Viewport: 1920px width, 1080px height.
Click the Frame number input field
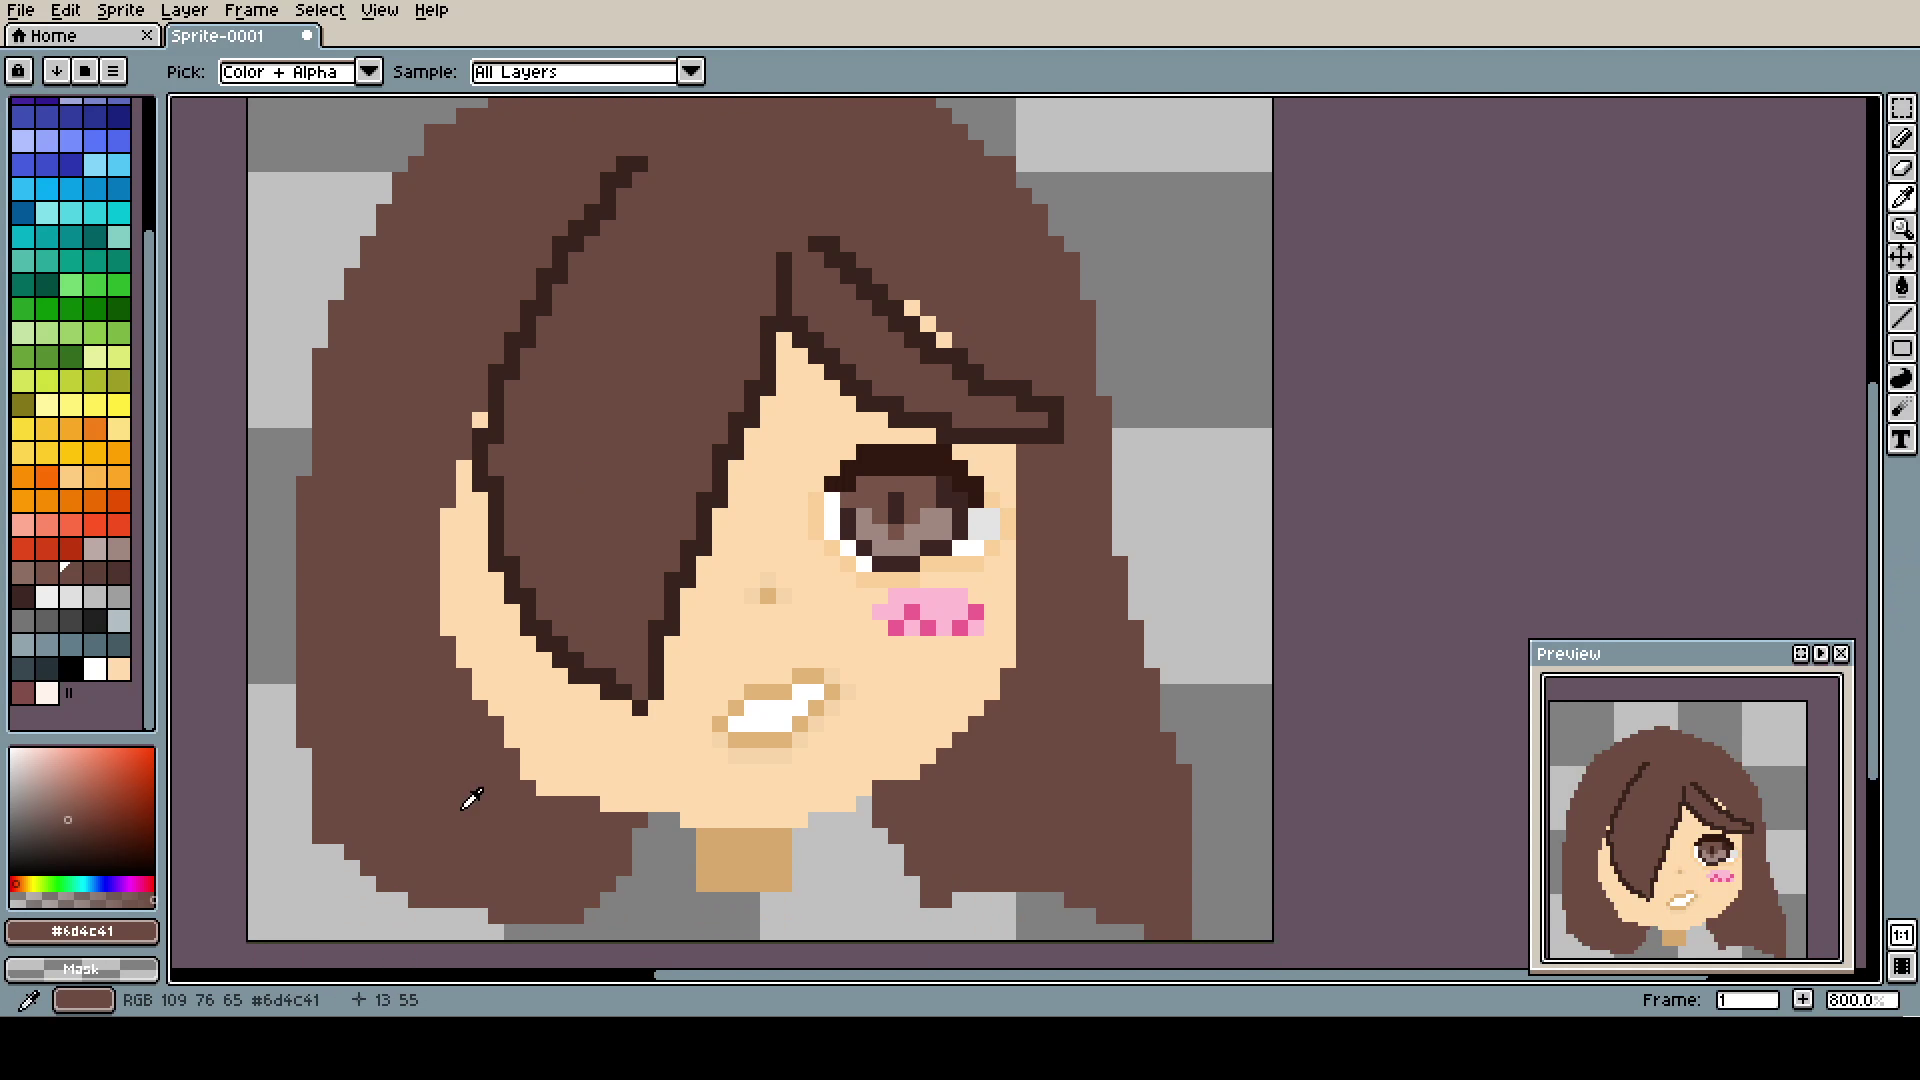click(x=1747, y=999)
